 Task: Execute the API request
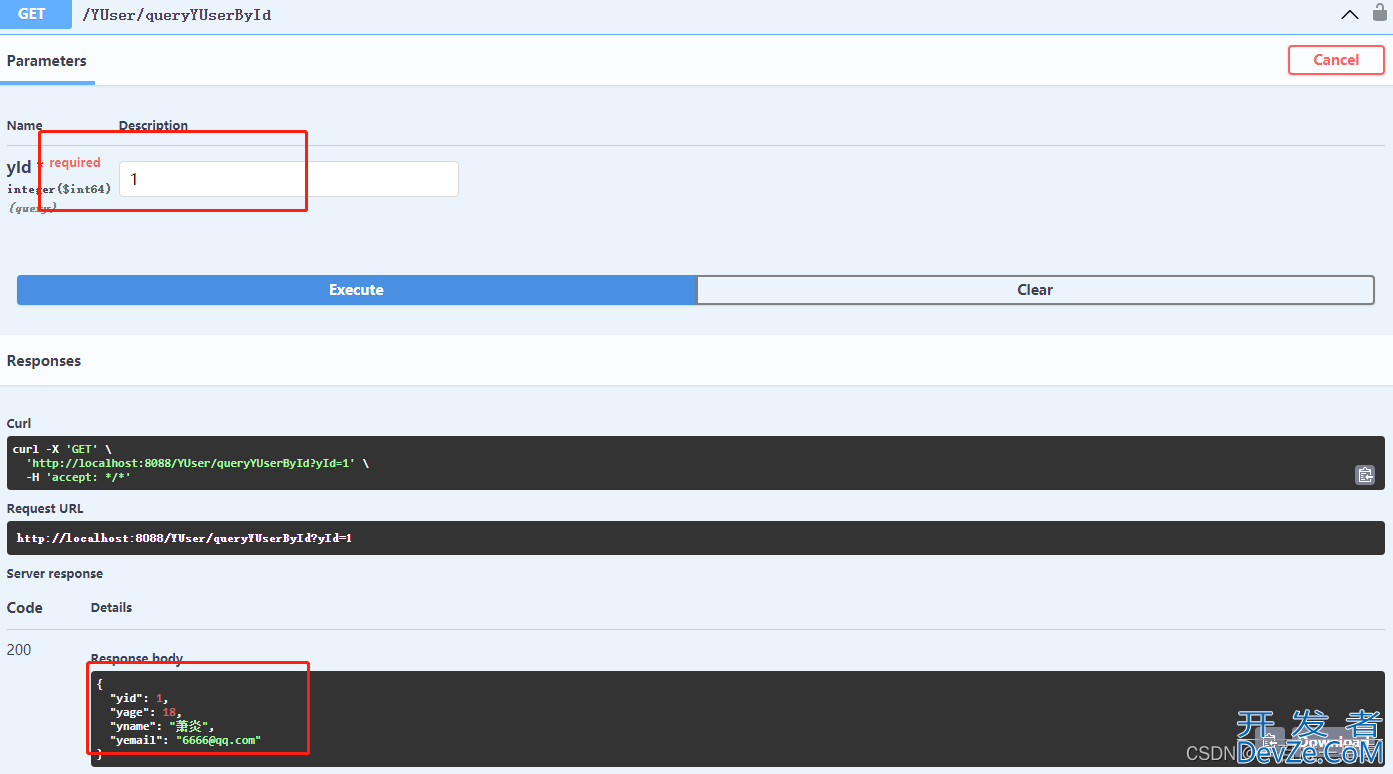click(x=356, y=290)
